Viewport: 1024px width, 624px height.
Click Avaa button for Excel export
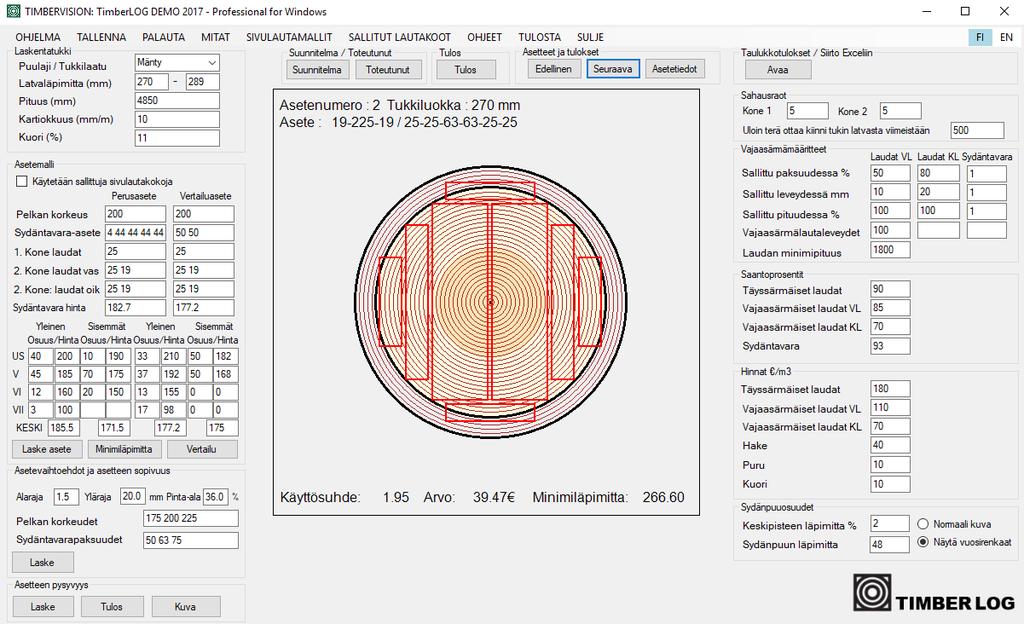[x=778, y=70]
